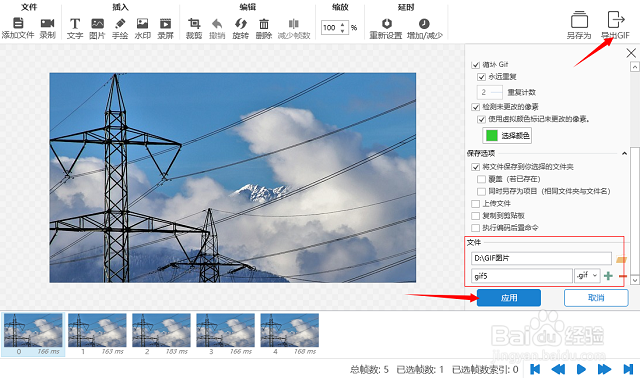Add a watermark with the 水印 icon
Image resolution: width=640 pixels, height=378 pixels.
point(142,23)
